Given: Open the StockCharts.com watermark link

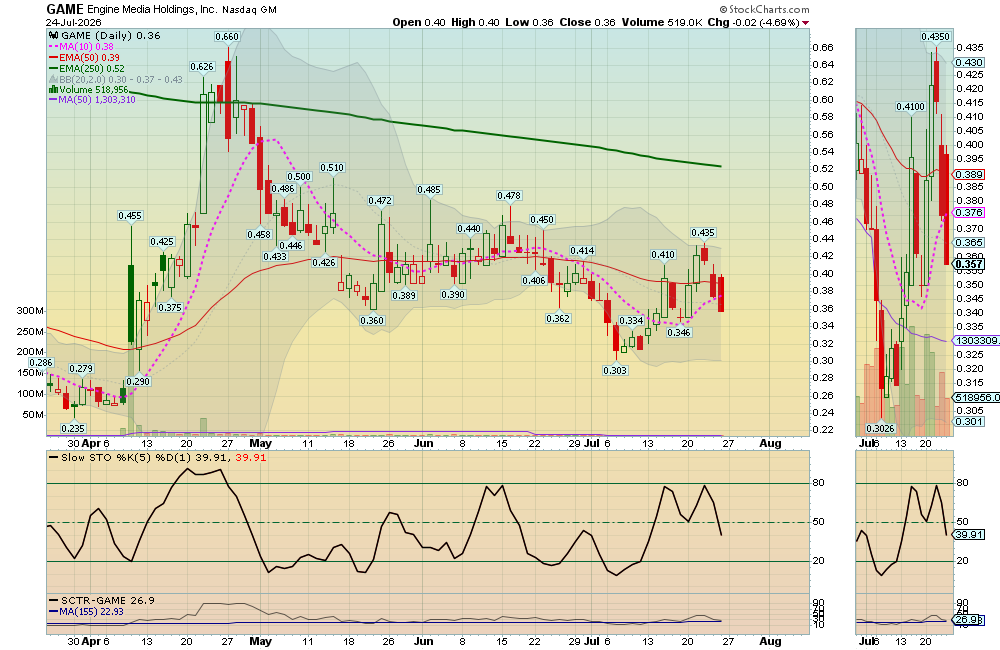Looking at the screenshot, I should pos(764,10).
